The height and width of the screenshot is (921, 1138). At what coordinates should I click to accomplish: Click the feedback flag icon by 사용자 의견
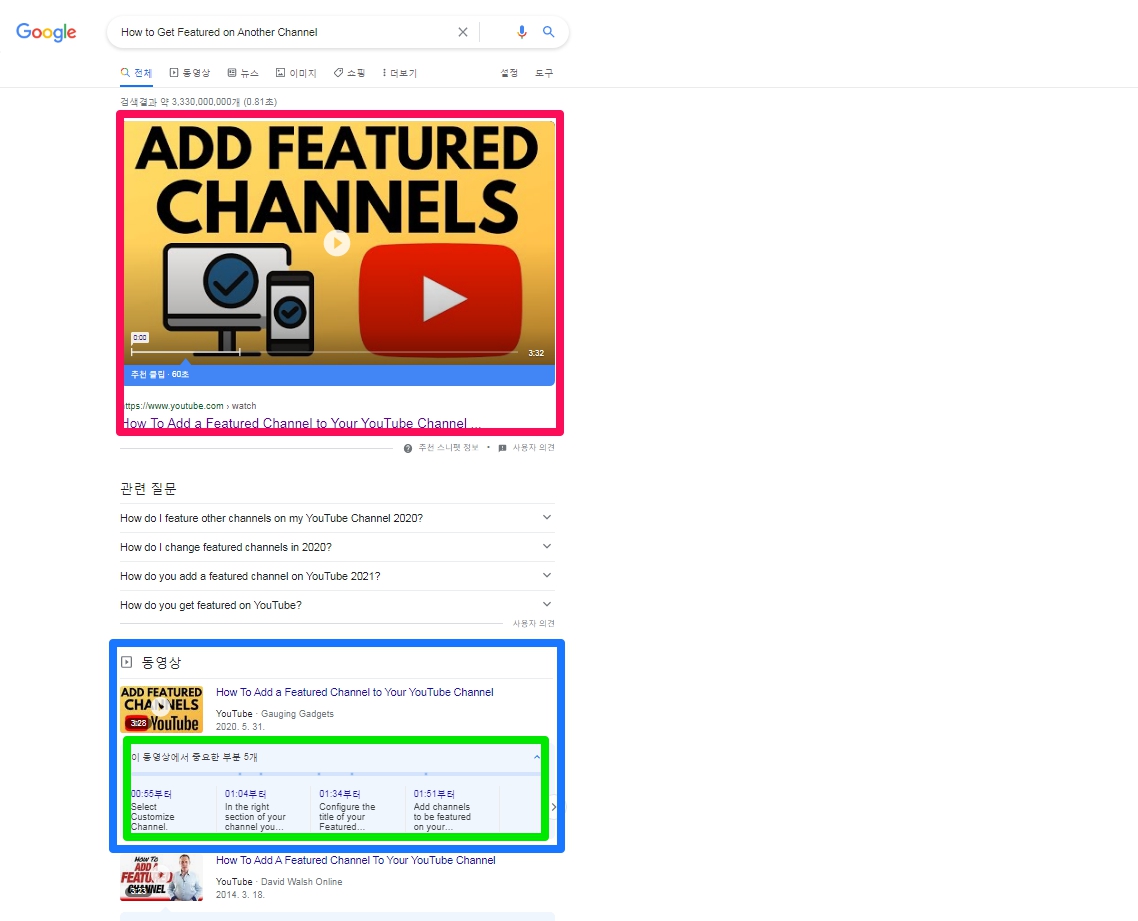tap(502, 448)
